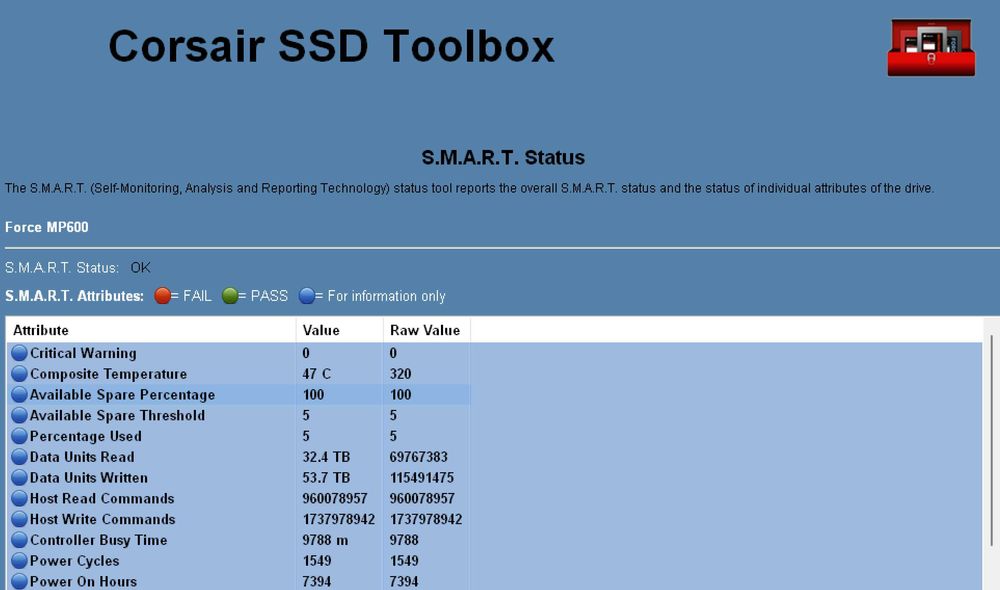Select the Composite Temperature row label
The height and width of the screenshot is (590, 1000).
coord(108,374)
